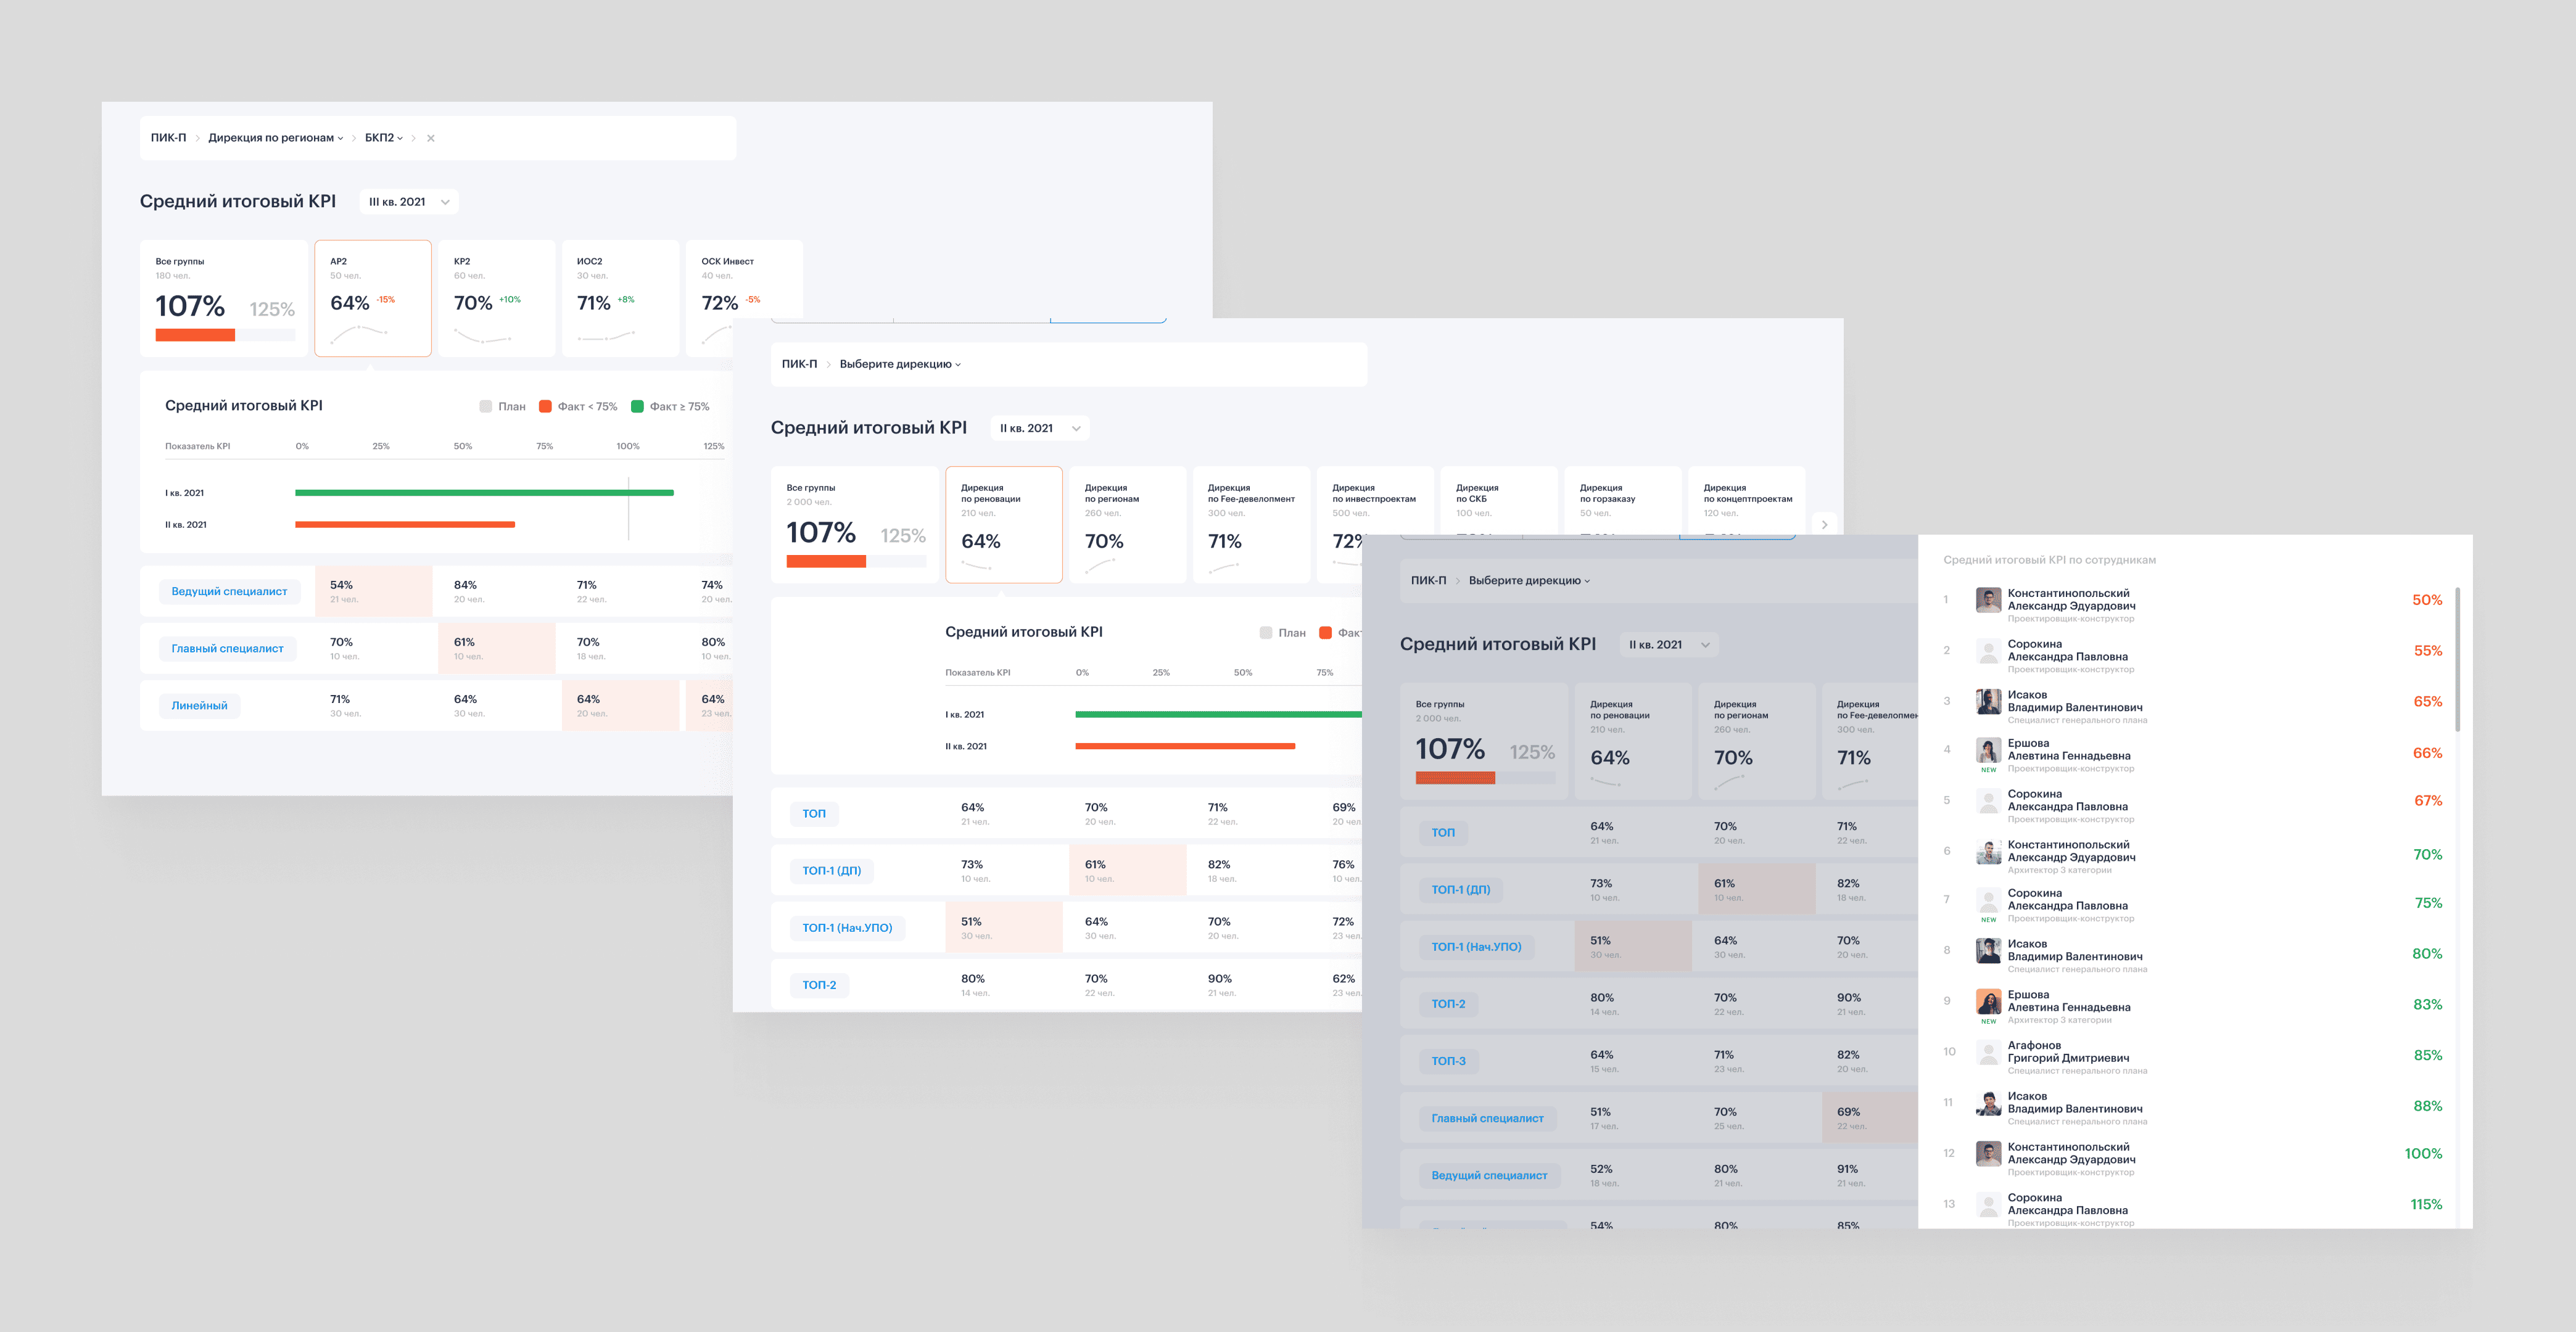Click the ТОП-1 (Нач.УПО) role button
Screen dimensions: 2576x1332
pos(847,928)
